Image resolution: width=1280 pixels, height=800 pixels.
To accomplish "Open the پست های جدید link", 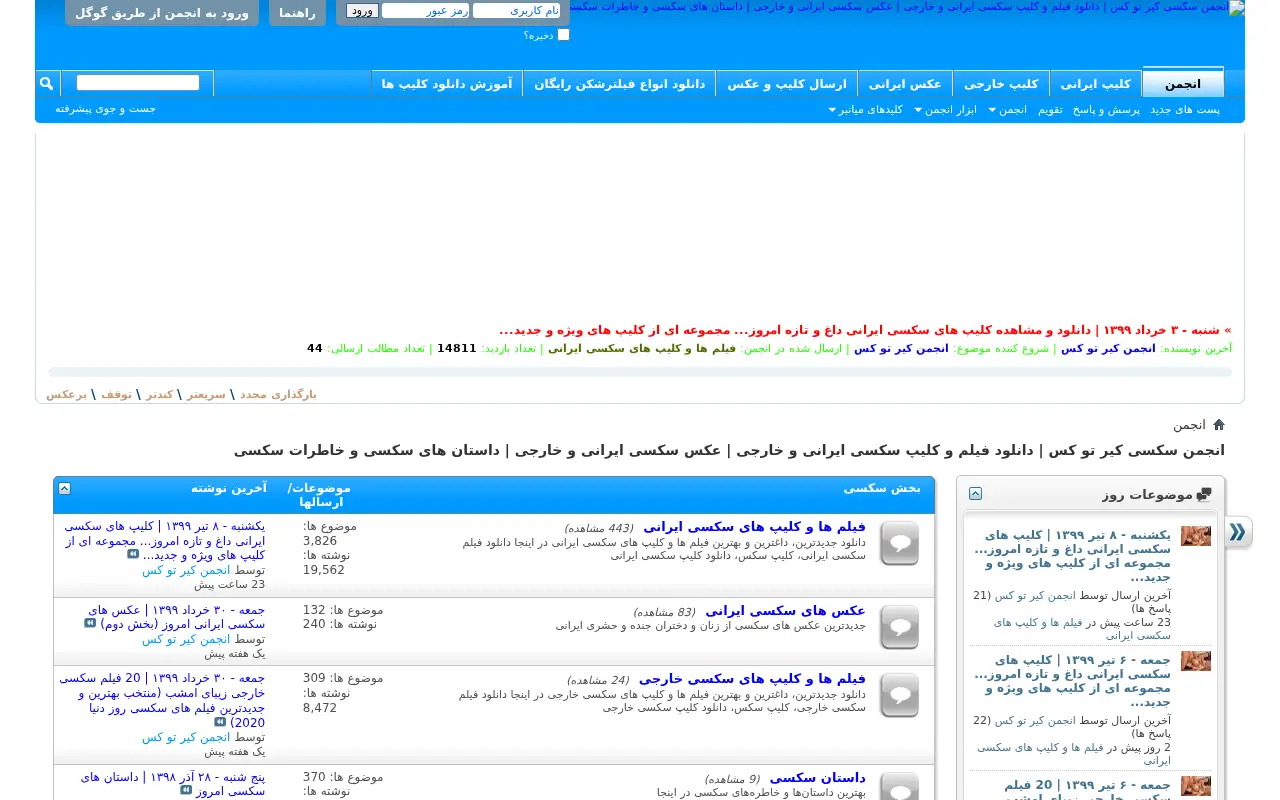I will pyautogui.click(x=1185, y=109).
